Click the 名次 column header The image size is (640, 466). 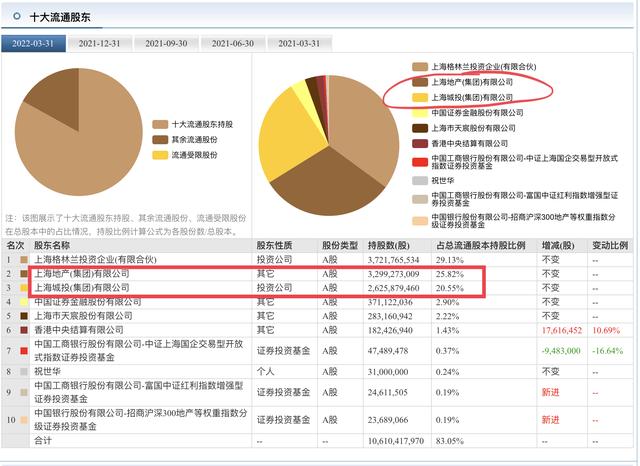15,245
